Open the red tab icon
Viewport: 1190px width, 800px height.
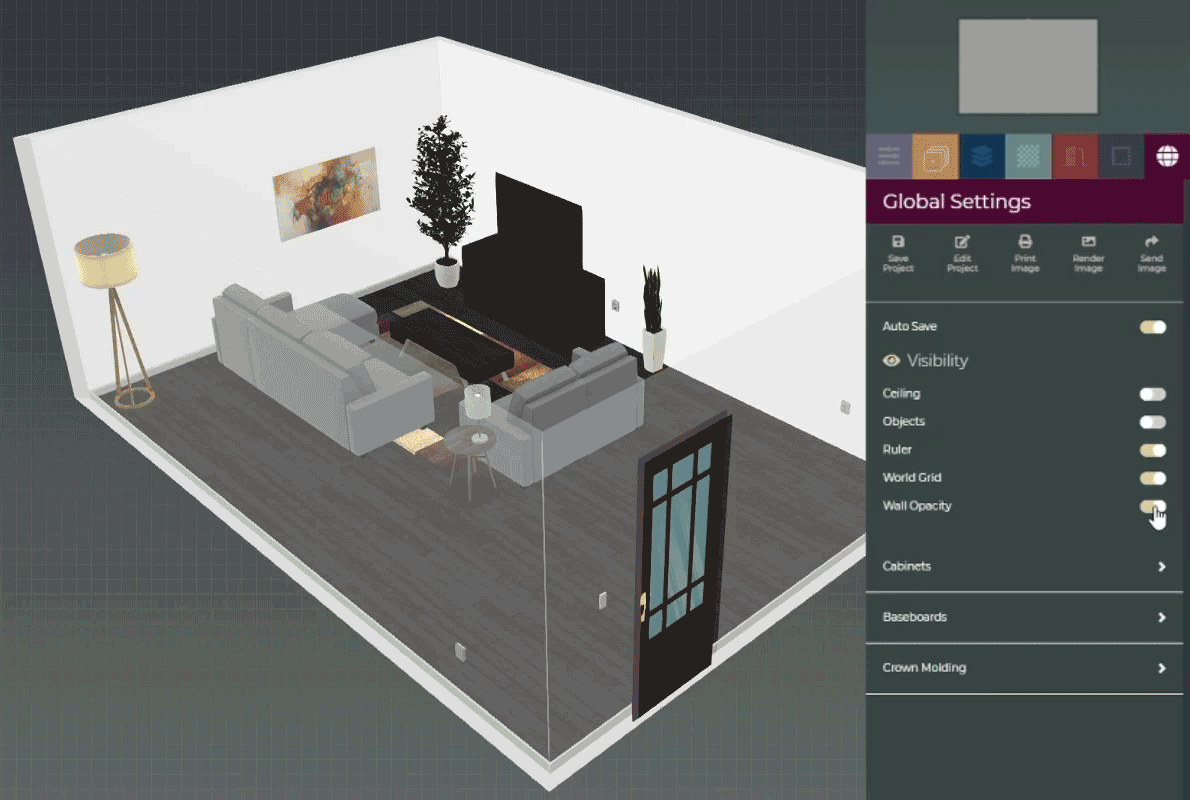[1075, 156]
